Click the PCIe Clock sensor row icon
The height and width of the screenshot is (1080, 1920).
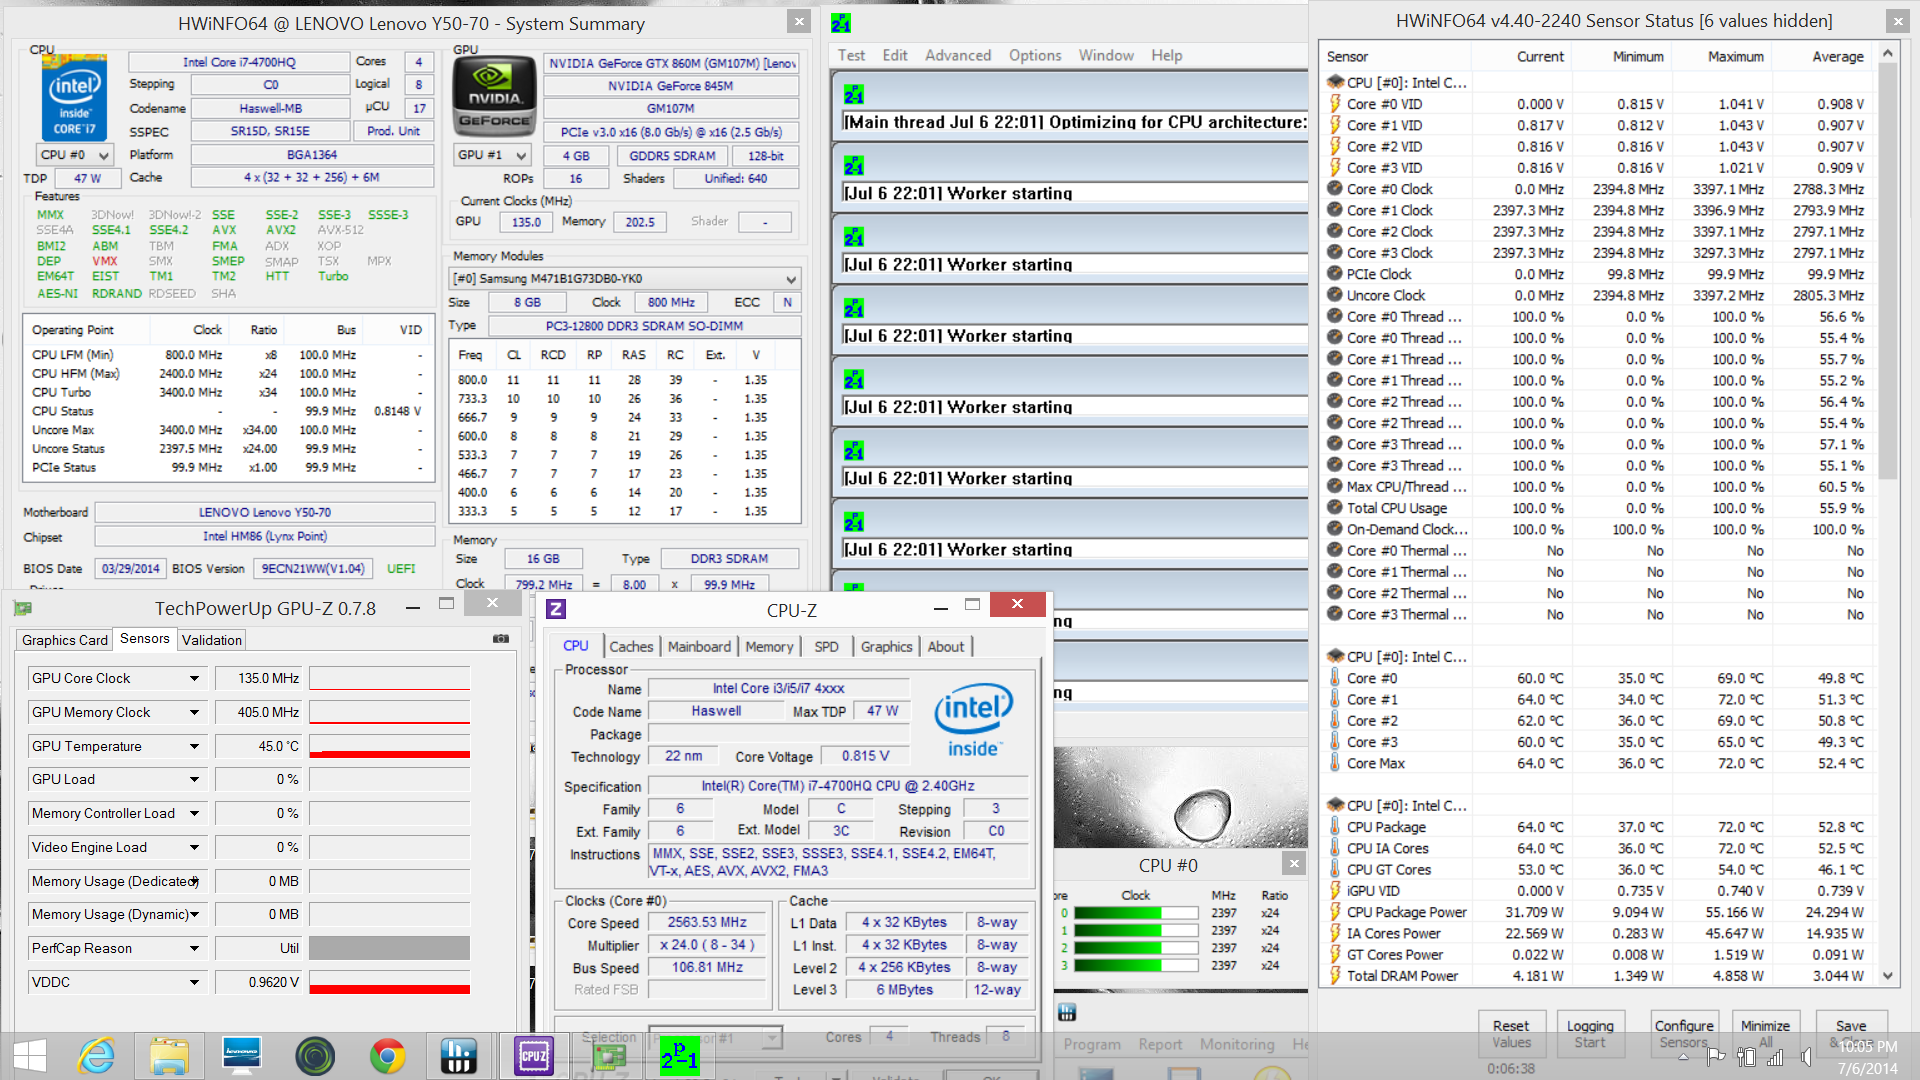(x=1335, y=274)
